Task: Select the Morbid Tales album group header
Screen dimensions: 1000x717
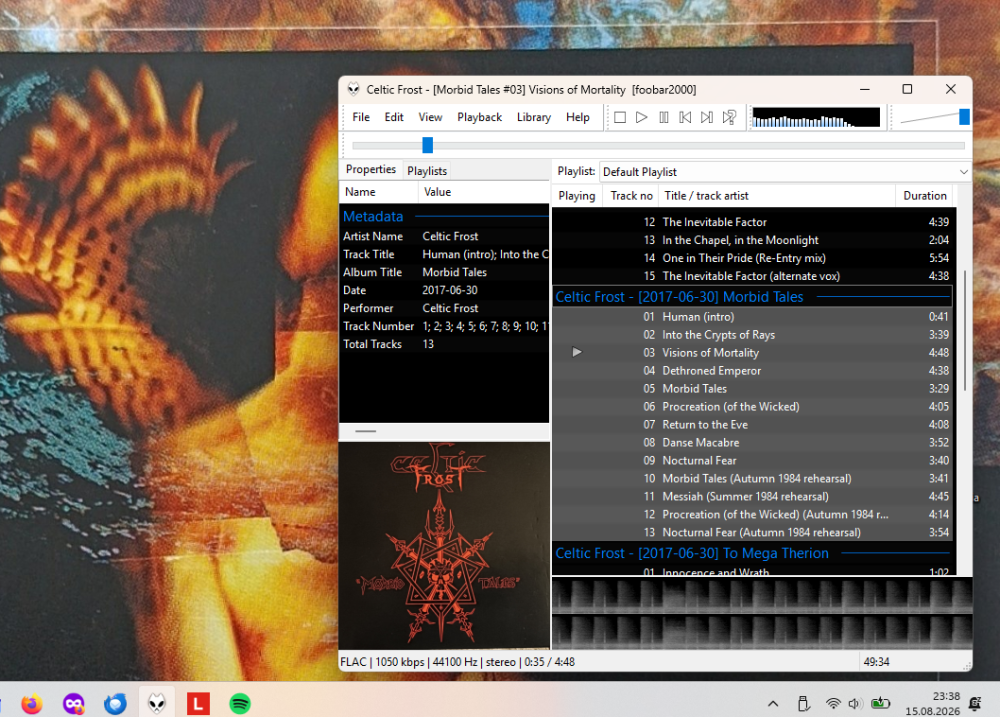Action: (x=753, y=297)
